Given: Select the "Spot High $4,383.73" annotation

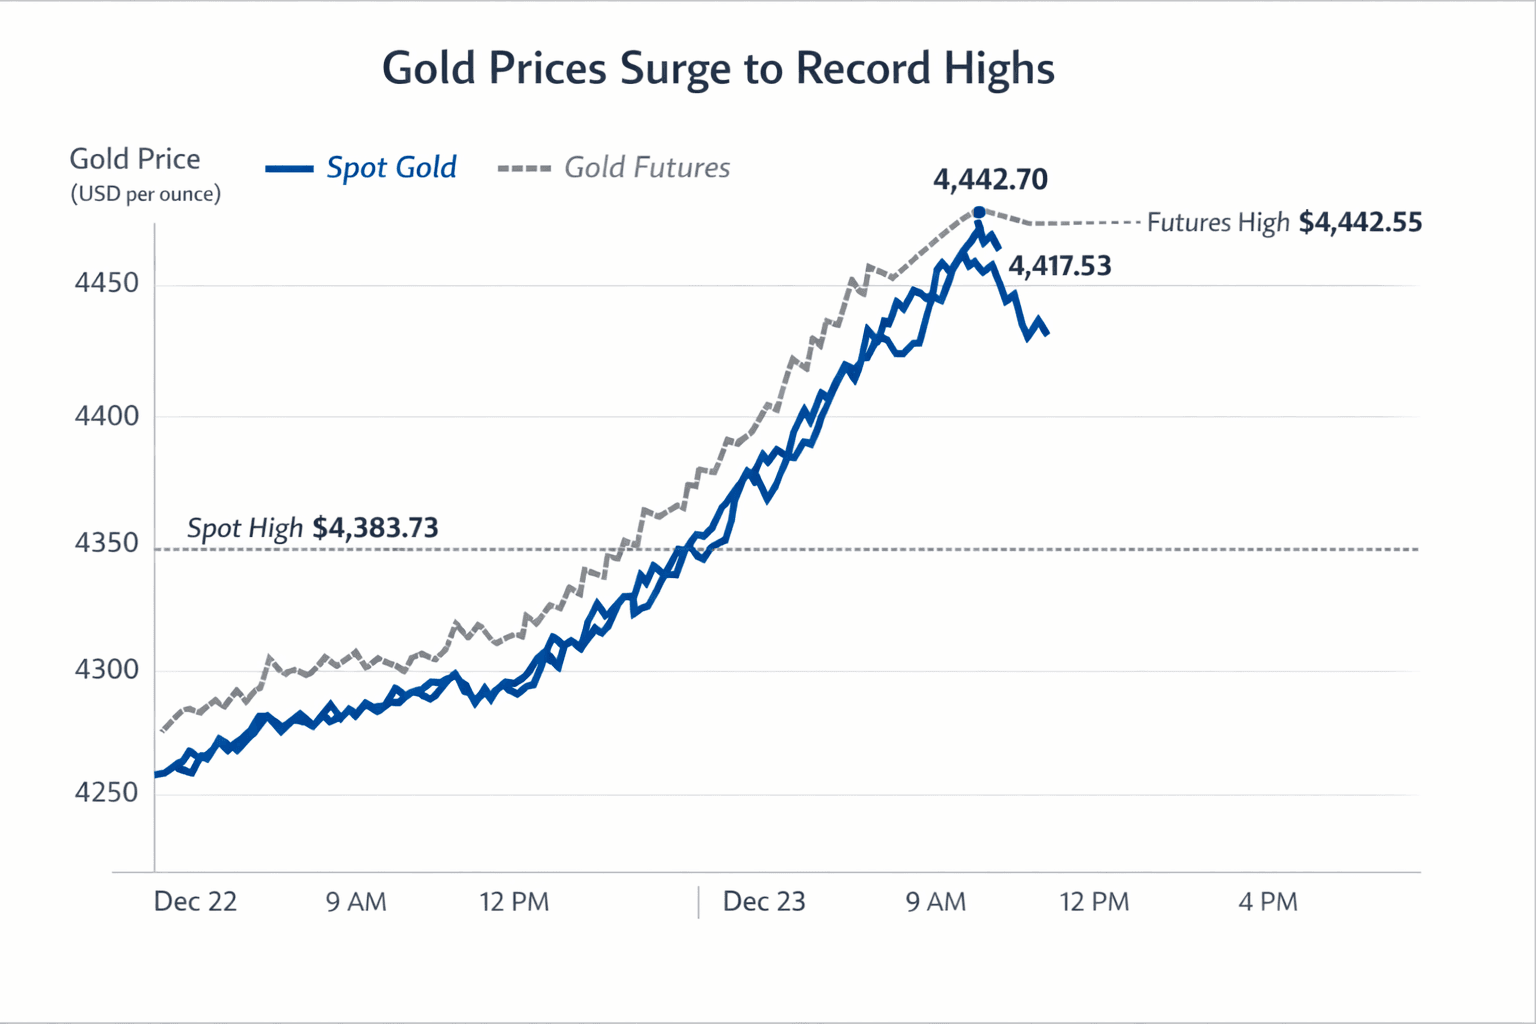Looking at the screenshot, I should tap(312, 528).
